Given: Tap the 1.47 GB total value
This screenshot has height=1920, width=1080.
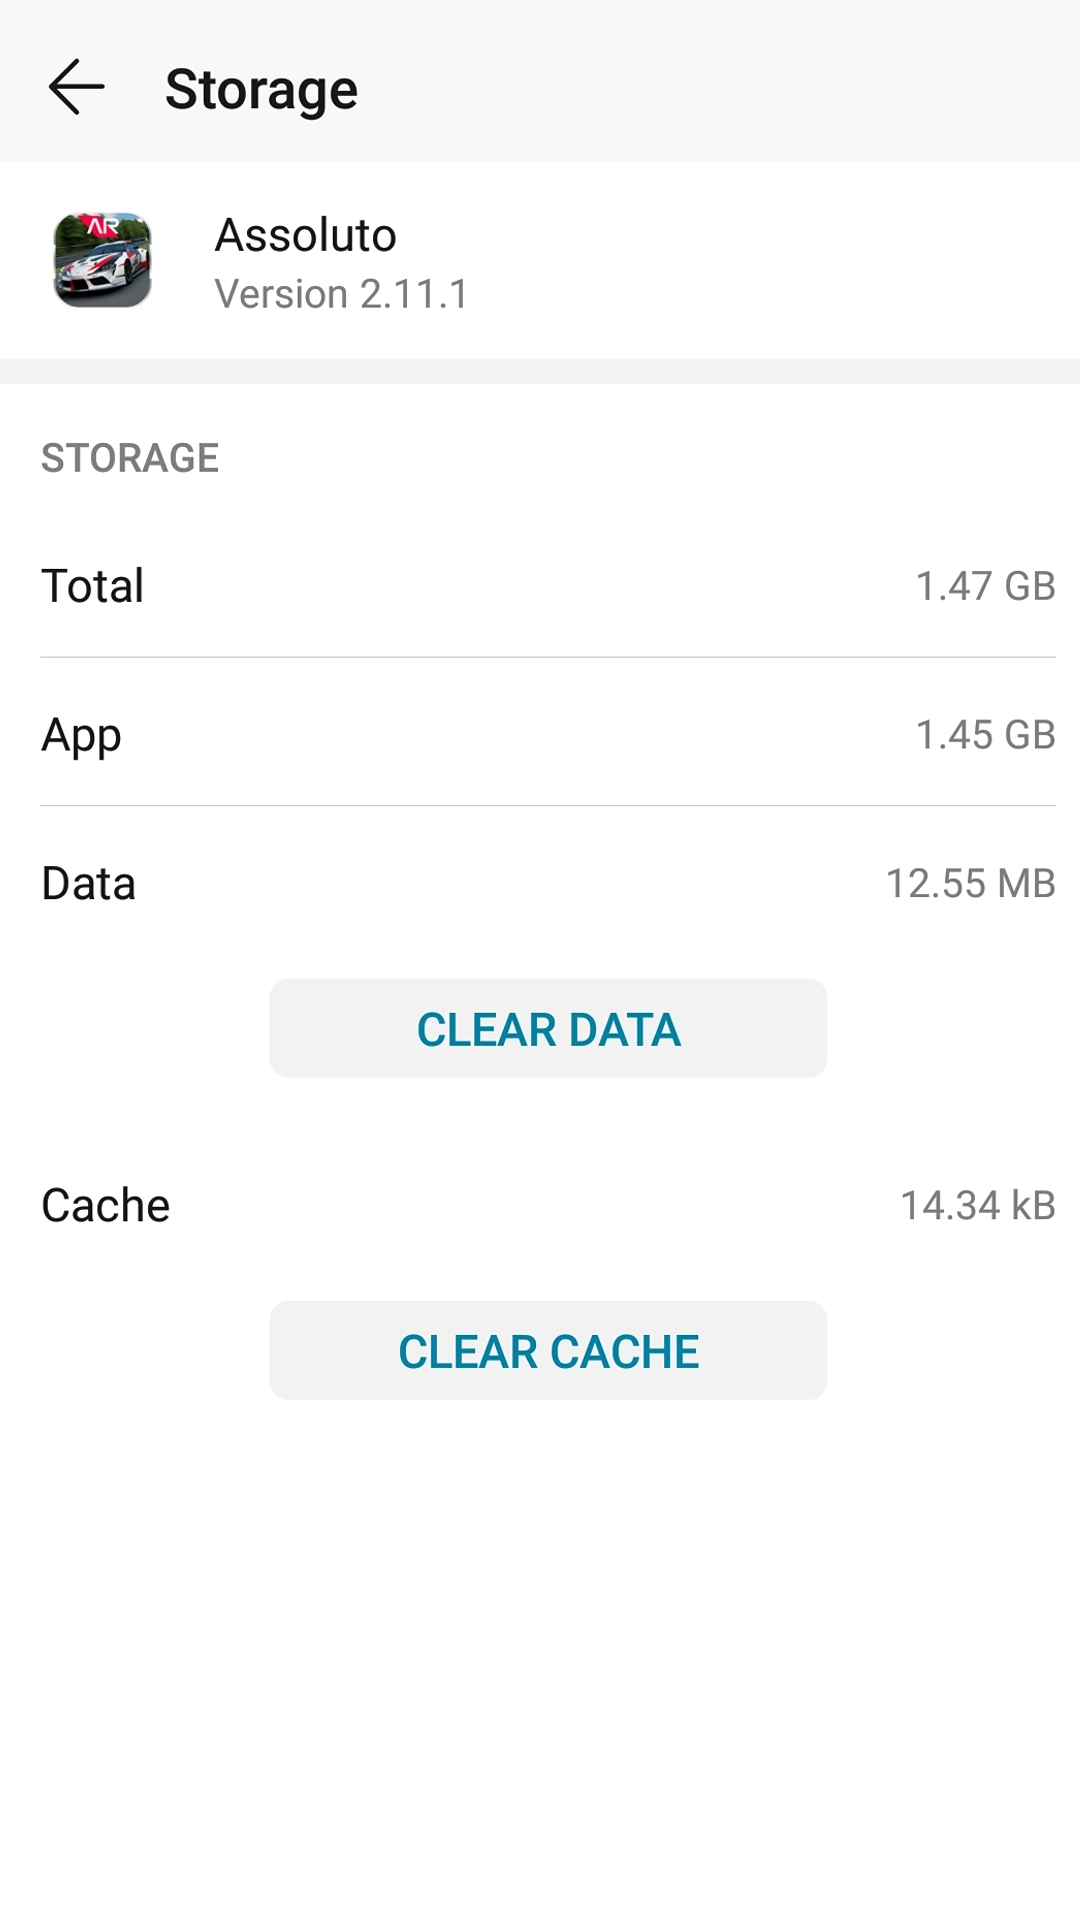Looking at the screenshot, I should pyautogui.click(x=985, y=586).
